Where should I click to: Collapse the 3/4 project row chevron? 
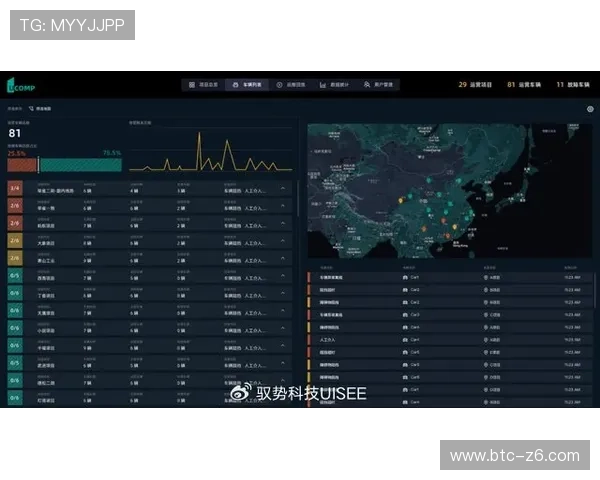[282, 188]
